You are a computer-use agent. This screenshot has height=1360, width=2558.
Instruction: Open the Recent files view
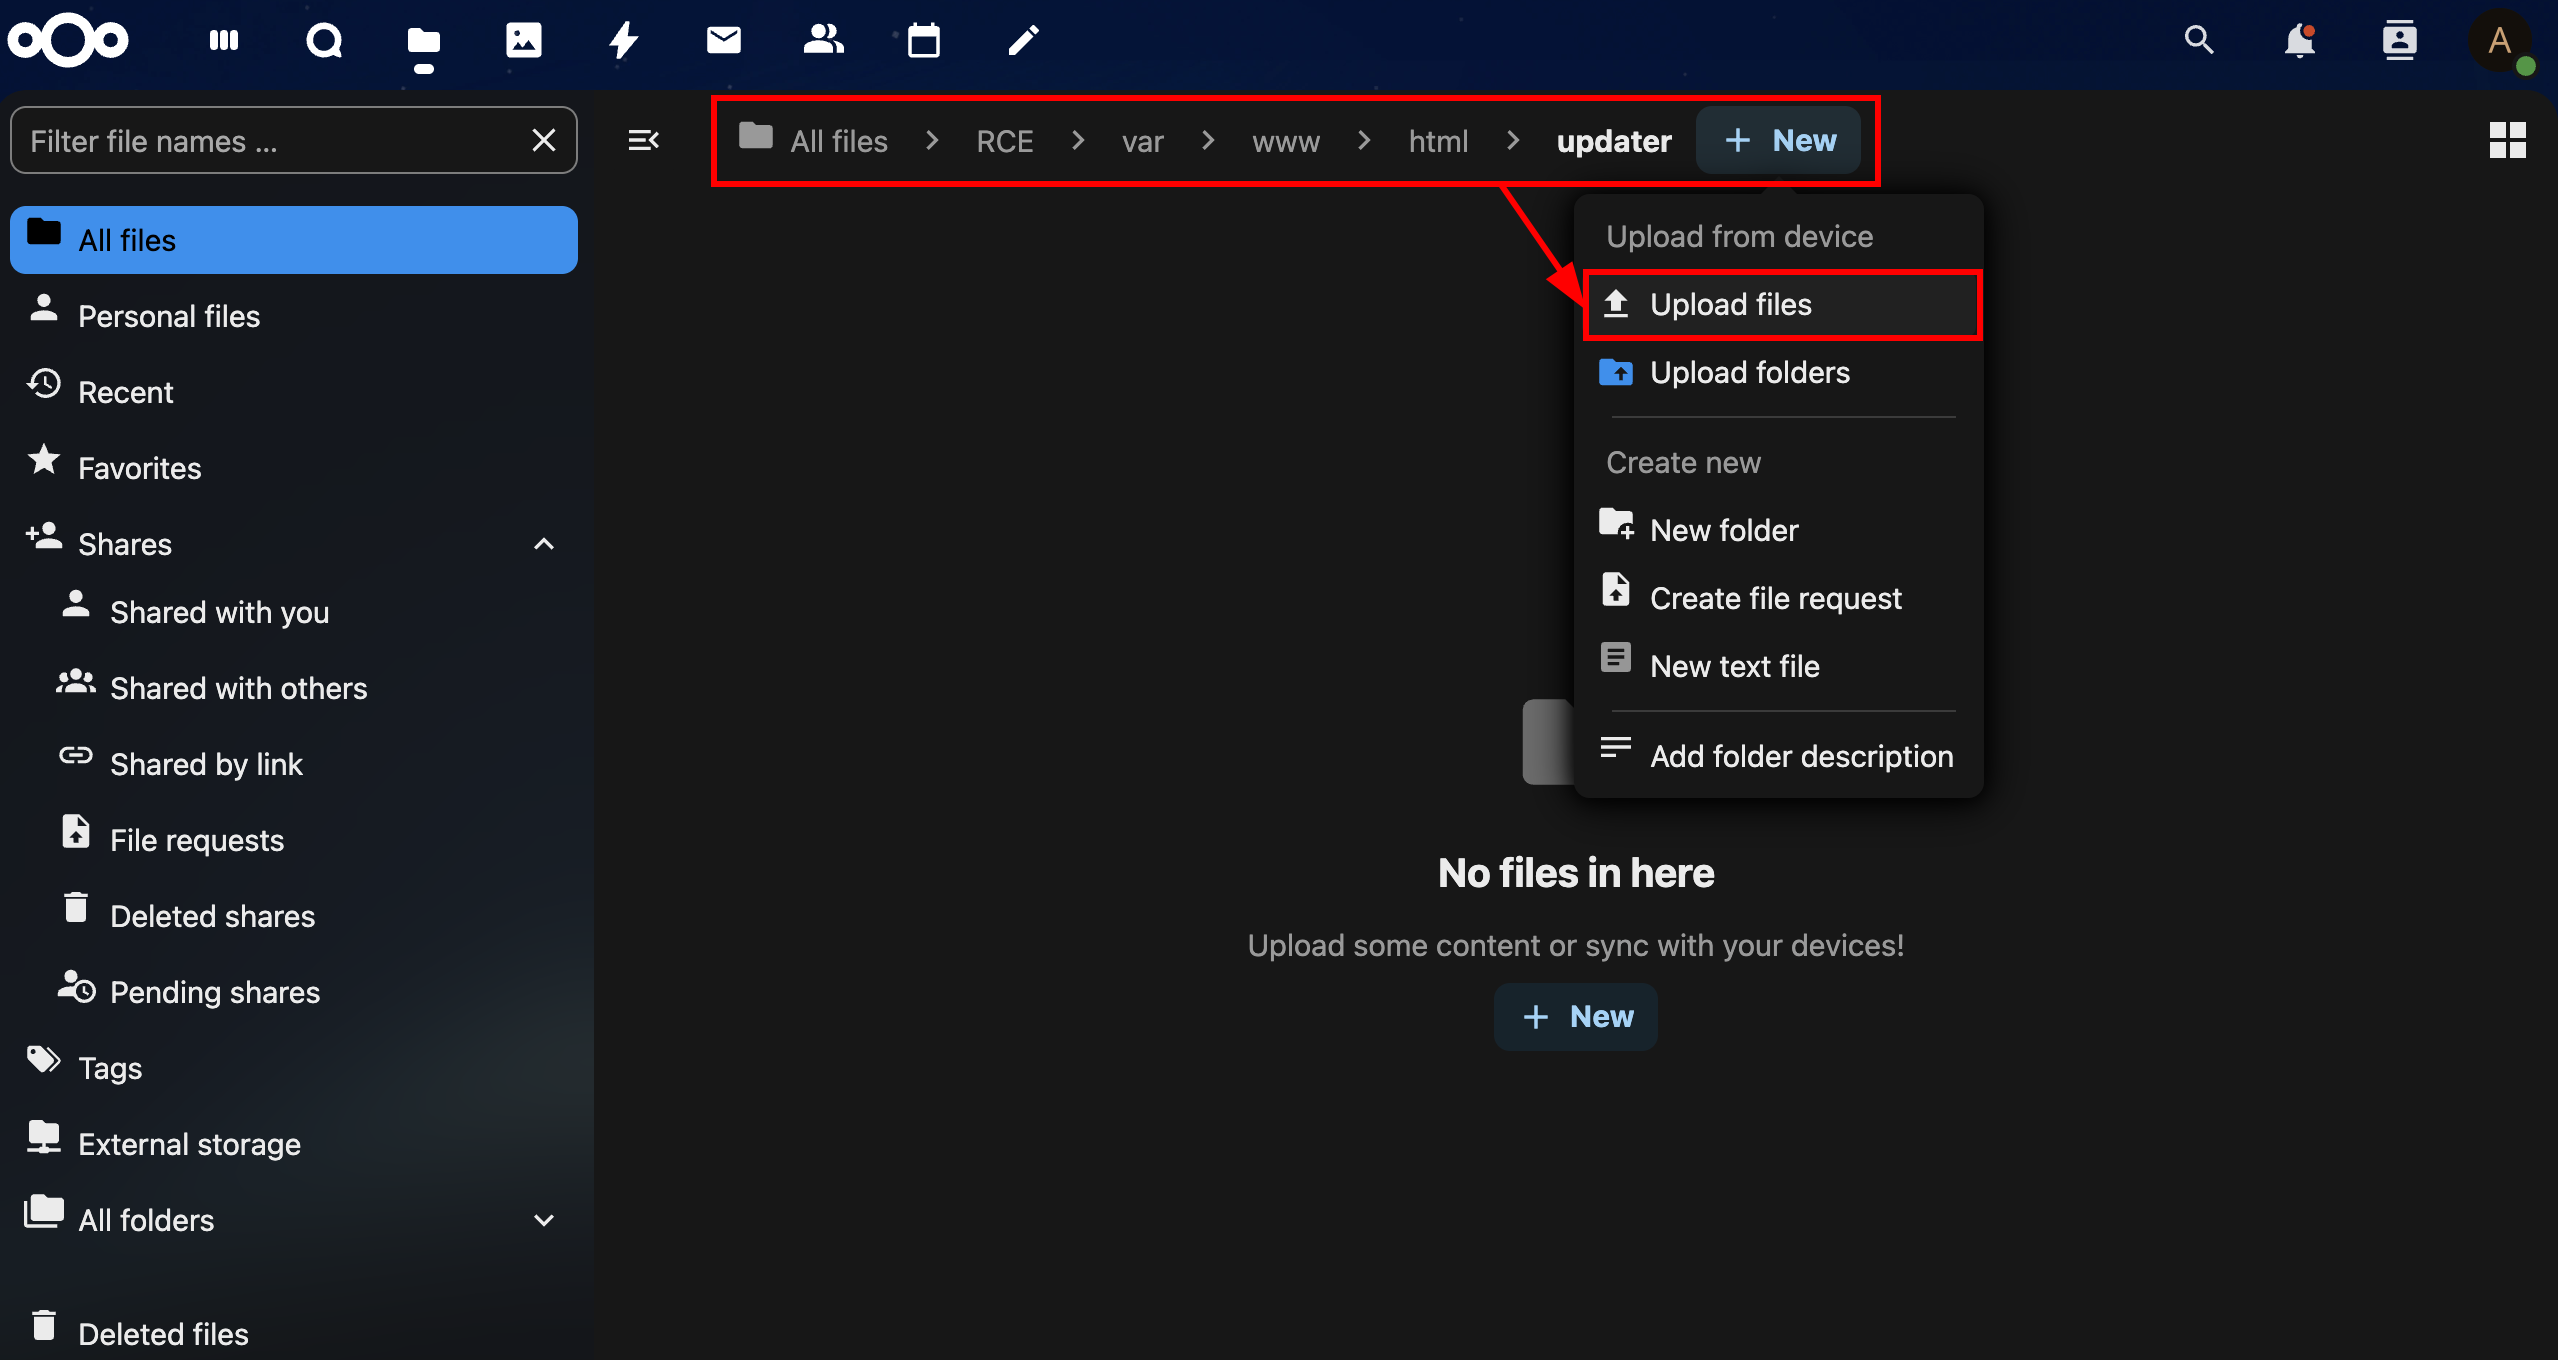294,392
